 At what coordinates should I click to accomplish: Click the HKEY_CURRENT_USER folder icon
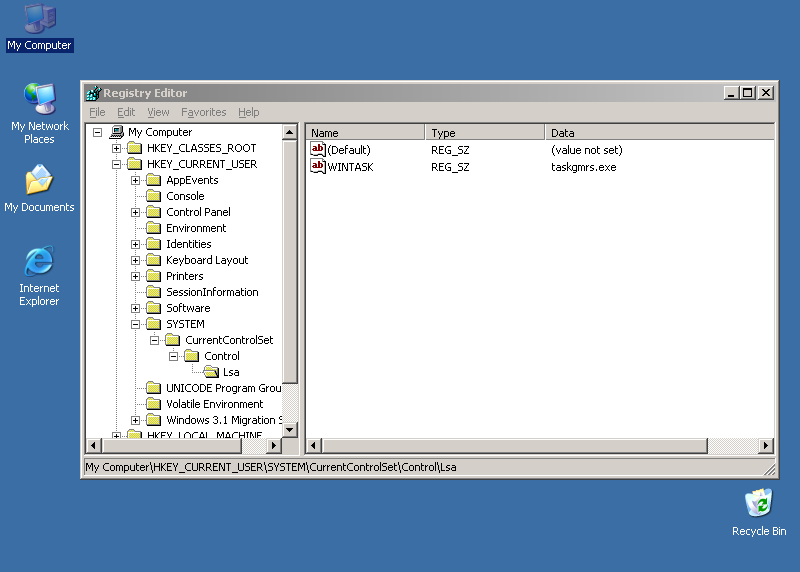click(x=135, y=164)
